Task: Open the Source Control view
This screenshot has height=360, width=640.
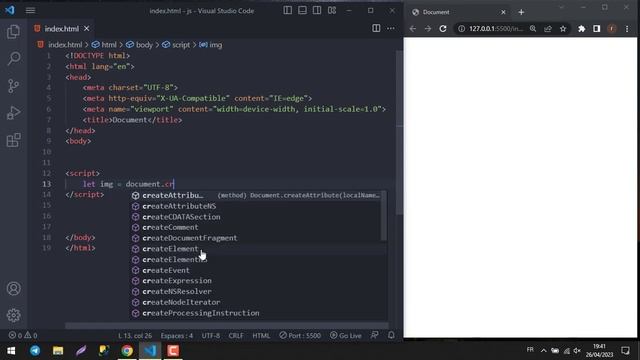Action: tap(13, 86)
